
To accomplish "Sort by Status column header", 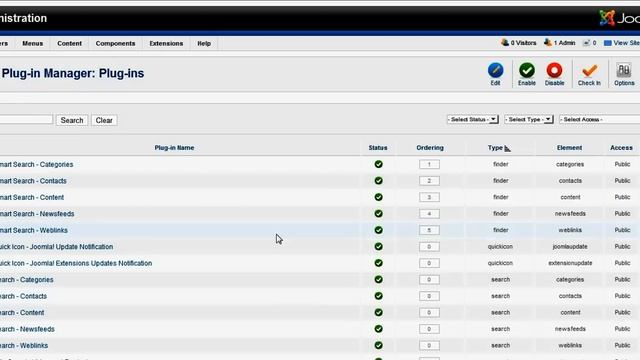I will (x=378, y=148).
